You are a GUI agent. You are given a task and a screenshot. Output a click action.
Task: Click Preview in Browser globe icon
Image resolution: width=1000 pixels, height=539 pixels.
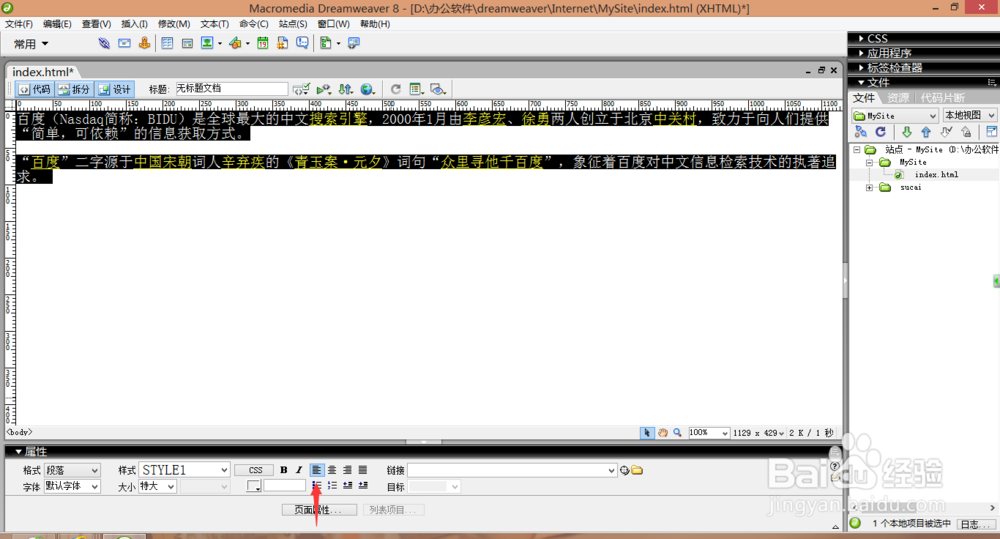[367, 89]
